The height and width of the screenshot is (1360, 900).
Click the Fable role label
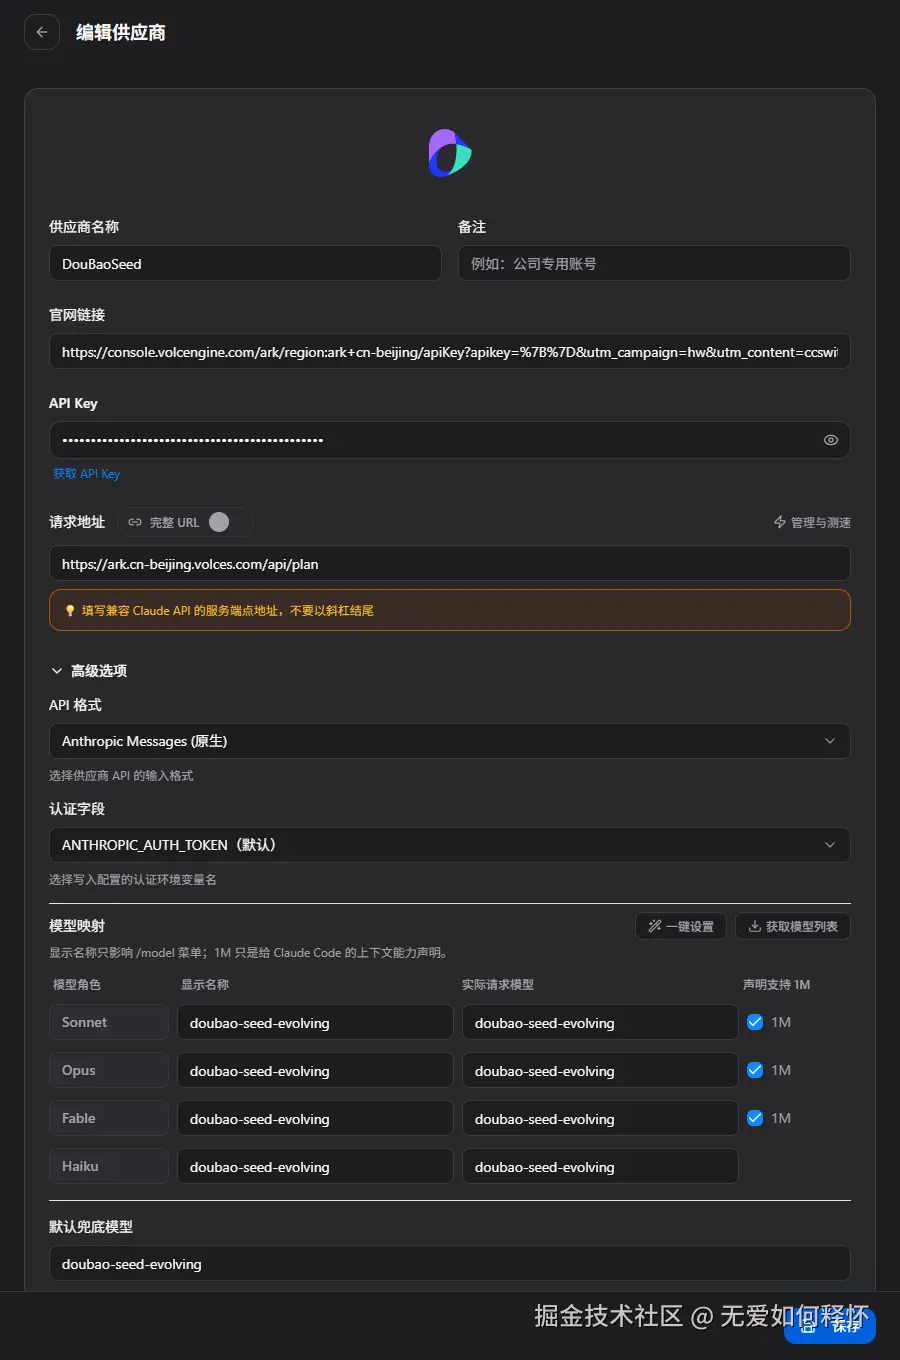click(x=109, y=1118)
